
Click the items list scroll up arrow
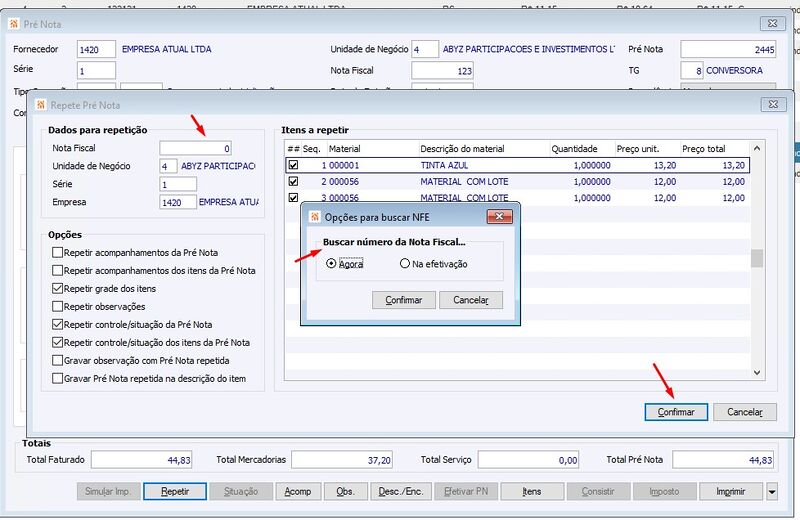[x=757, y=148]
